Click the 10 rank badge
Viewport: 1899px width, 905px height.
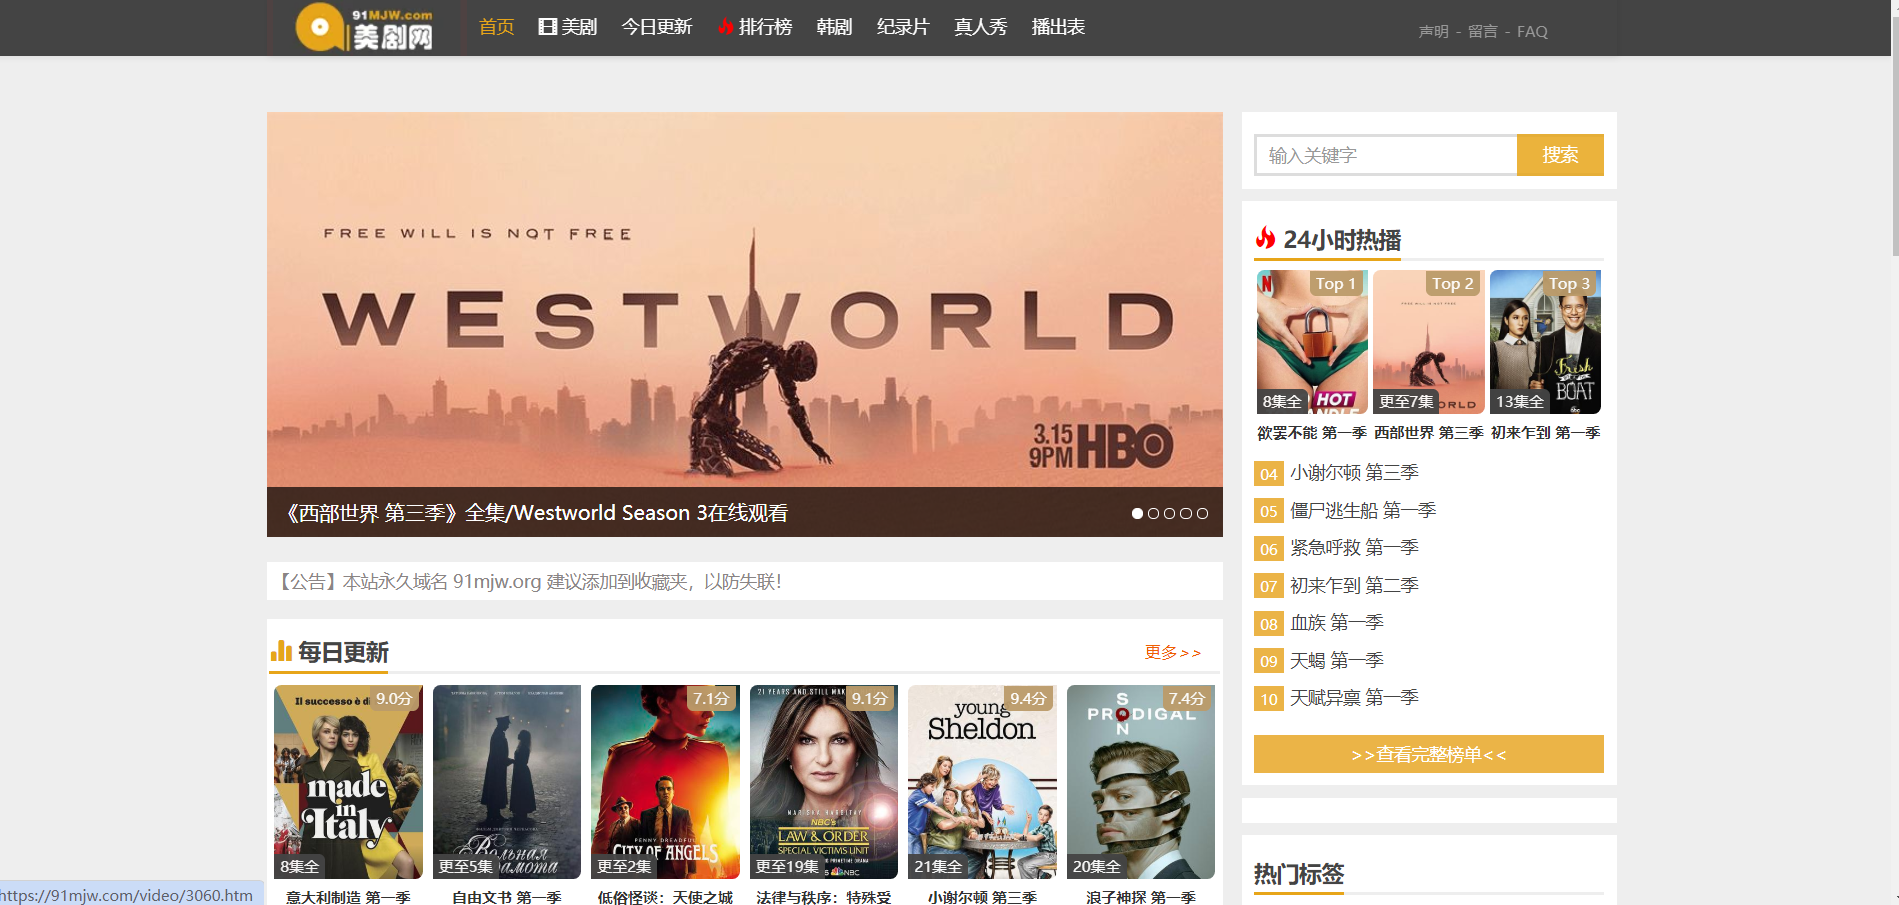point(1268,699)
